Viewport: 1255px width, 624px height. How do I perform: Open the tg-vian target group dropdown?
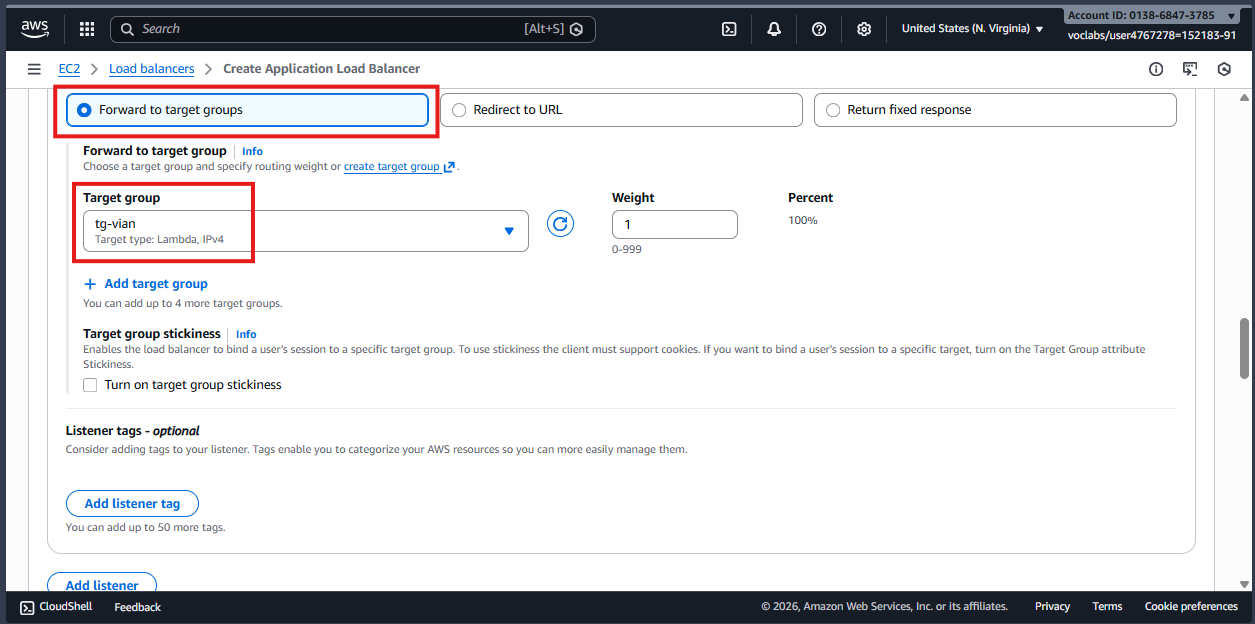(305, 231)
